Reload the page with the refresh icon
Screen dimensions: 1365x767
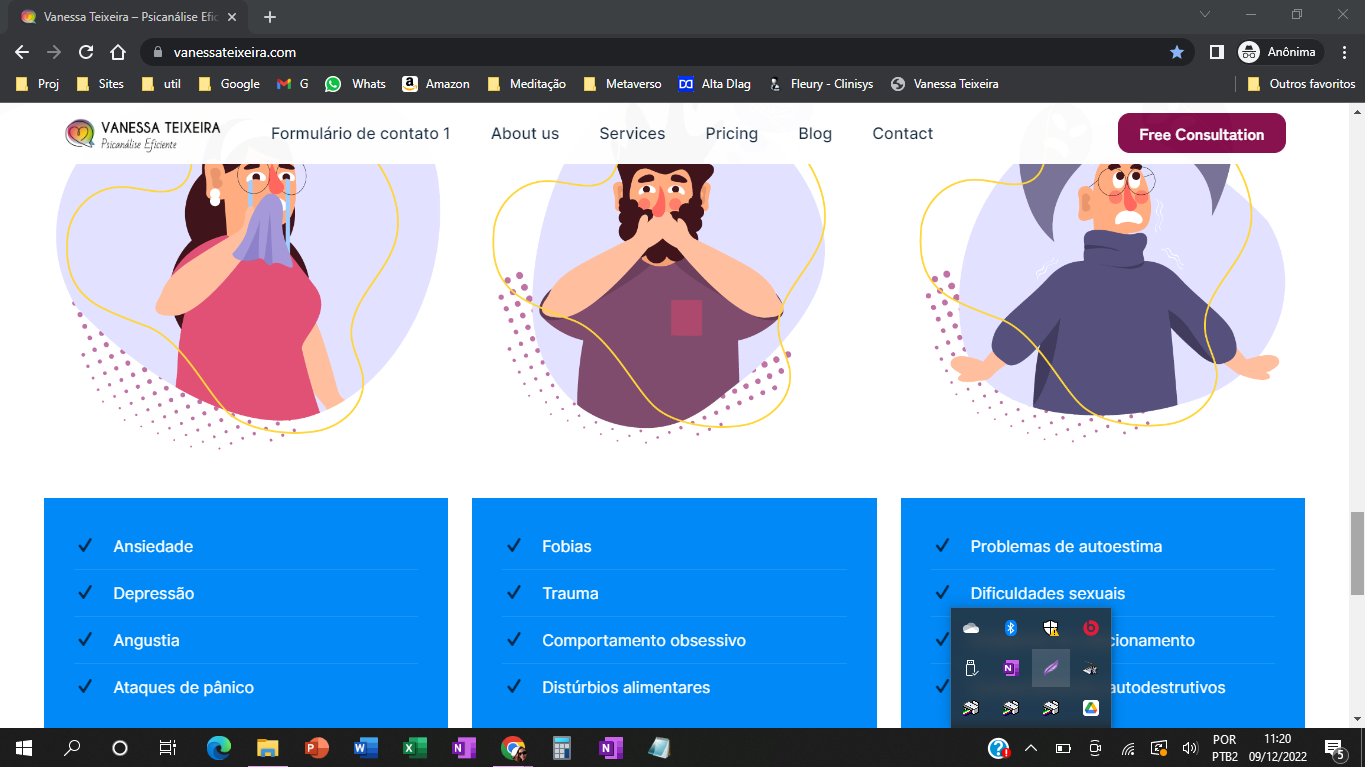[86, 52]
